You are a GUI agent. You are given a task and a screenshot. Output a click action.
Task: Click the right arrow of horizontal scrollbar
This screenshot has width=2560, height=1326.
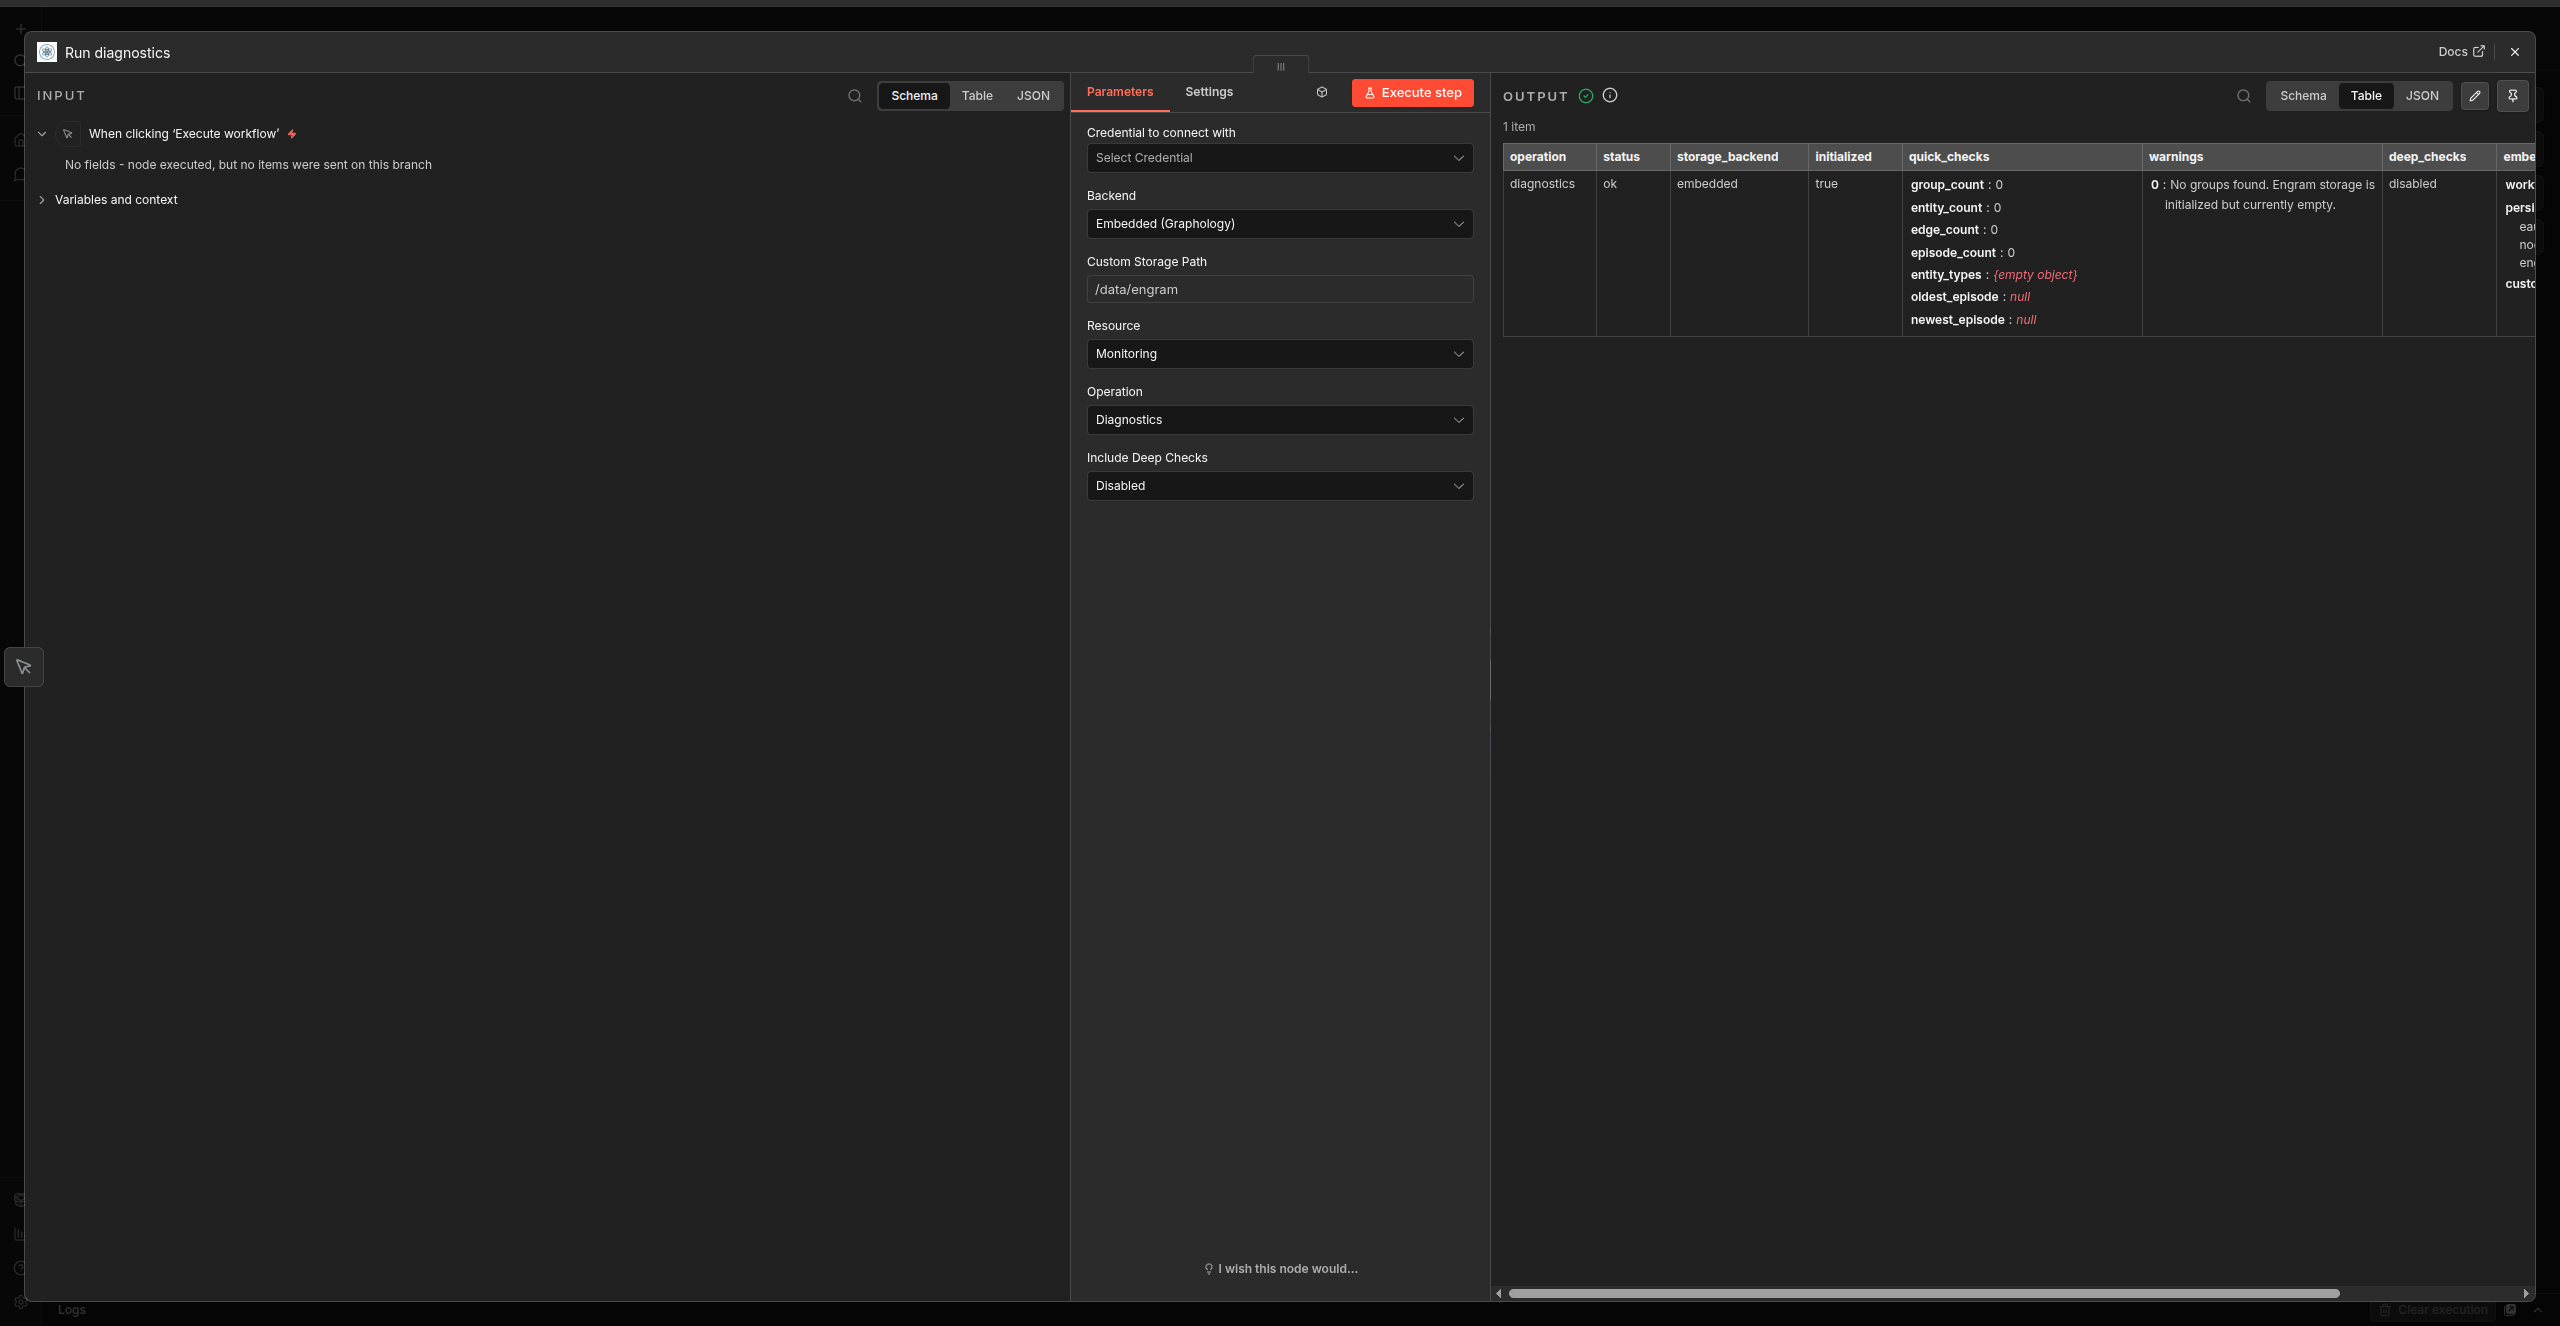tap(2526, 1293)
